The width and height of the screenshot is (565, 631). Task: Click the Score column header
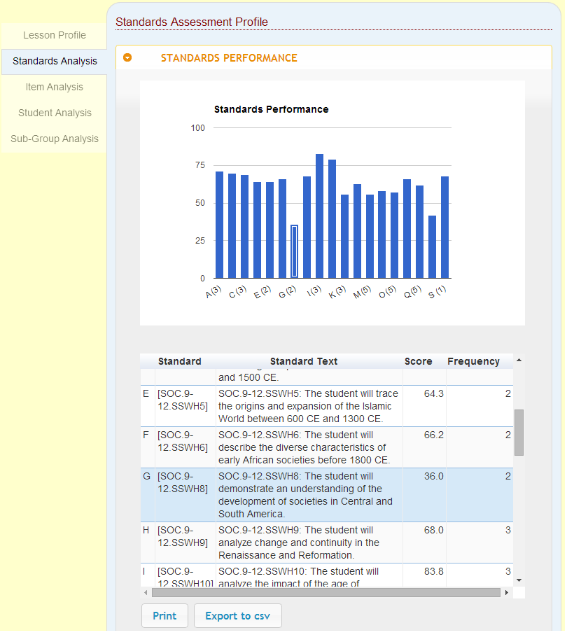[x=418, y=361]
